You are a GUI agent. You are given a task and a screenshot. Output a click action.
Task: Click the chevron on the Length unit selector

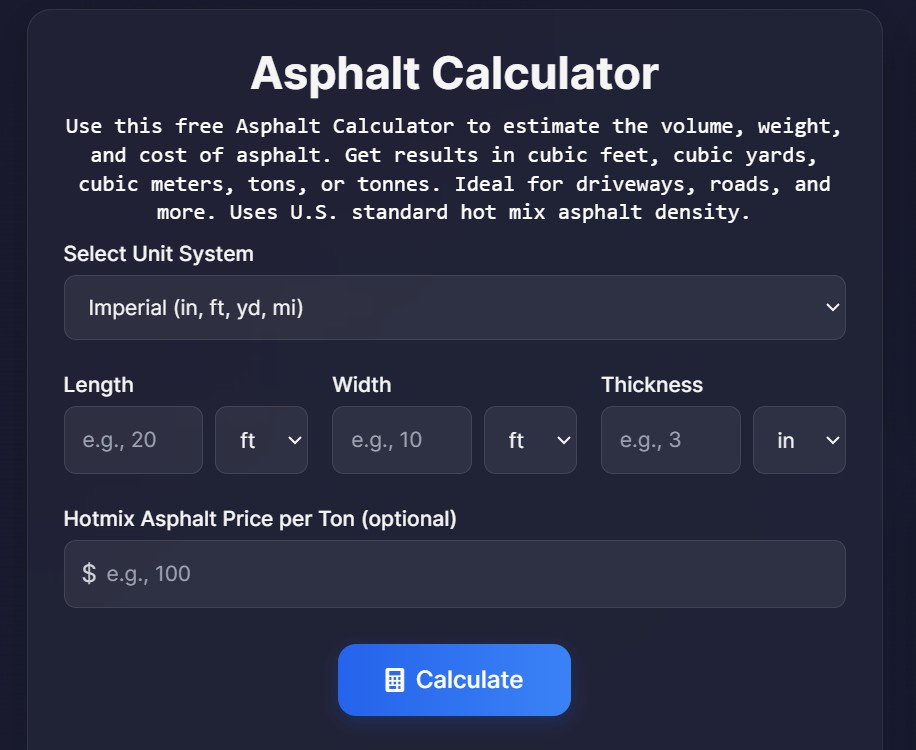(x=293, y=440)
